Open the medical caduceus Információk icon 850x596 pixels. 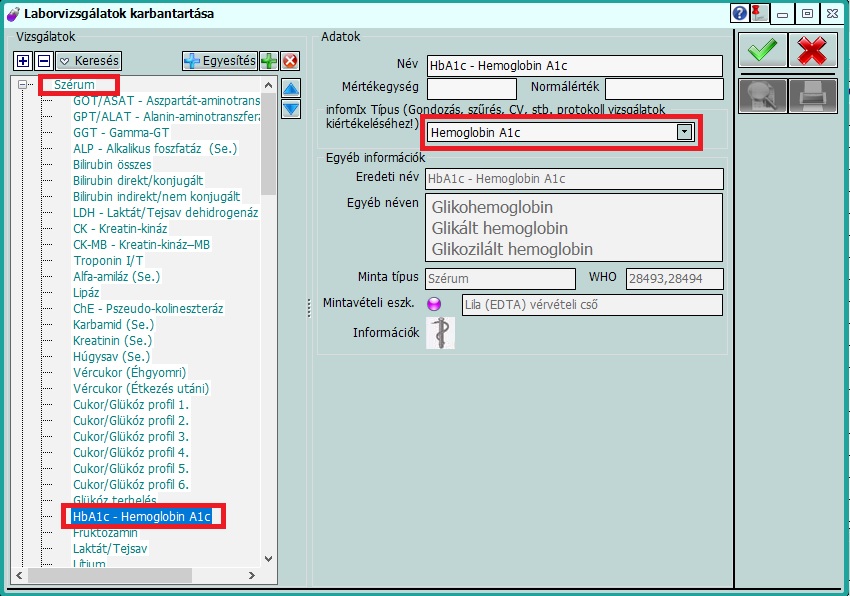tap(440, 333)
